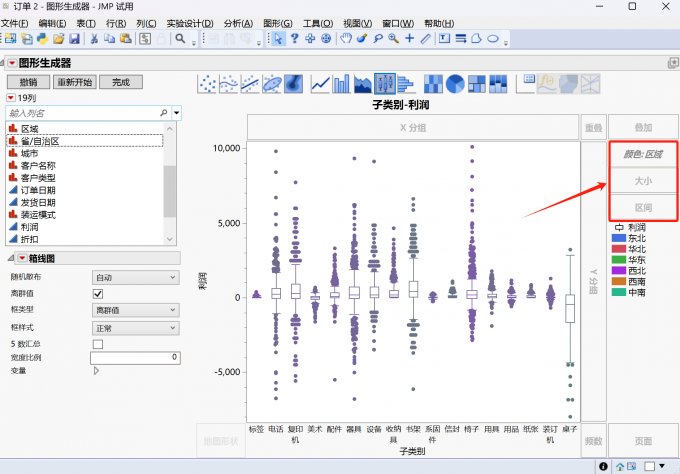Click the Save floppy disk toolbar icon
Screen dimensions: 680x474
(75, 39)
